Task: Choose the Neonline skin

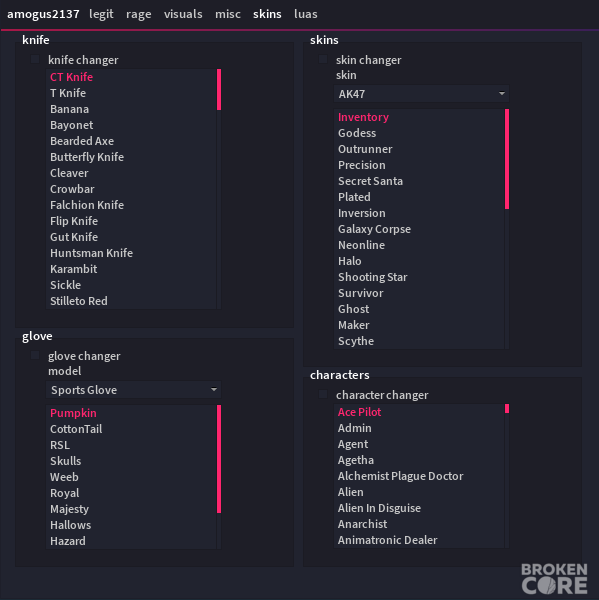Action: [x=419, y=245]
